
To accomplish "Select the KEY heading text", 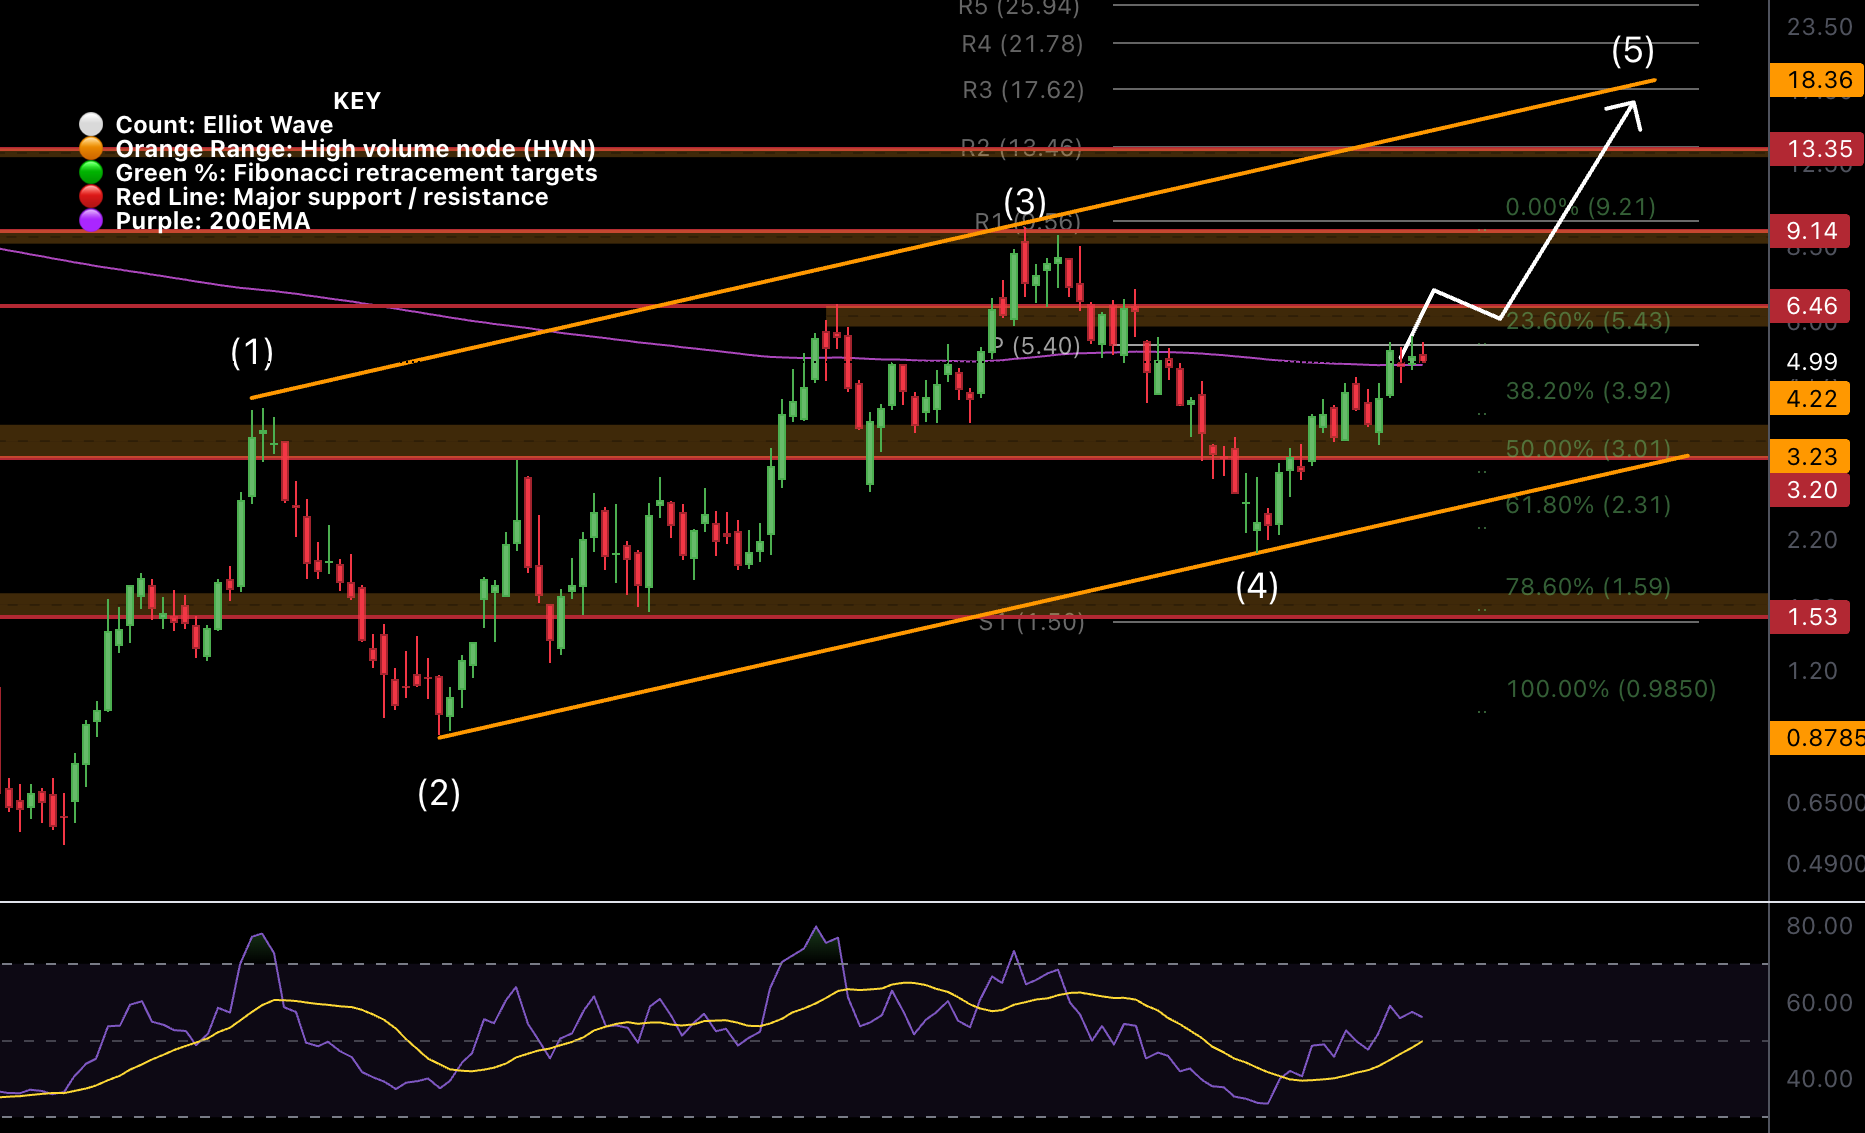I will coord(357,101).
